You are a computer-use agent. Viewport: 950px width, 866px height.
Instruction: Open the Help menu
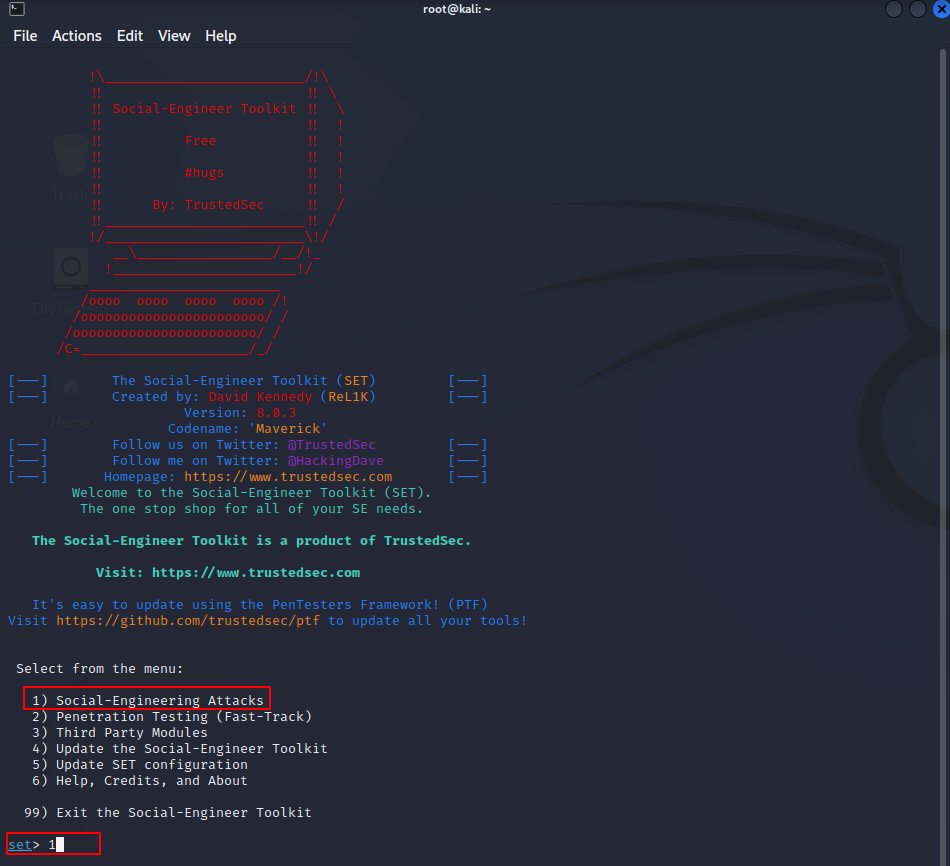coord(221,36)
